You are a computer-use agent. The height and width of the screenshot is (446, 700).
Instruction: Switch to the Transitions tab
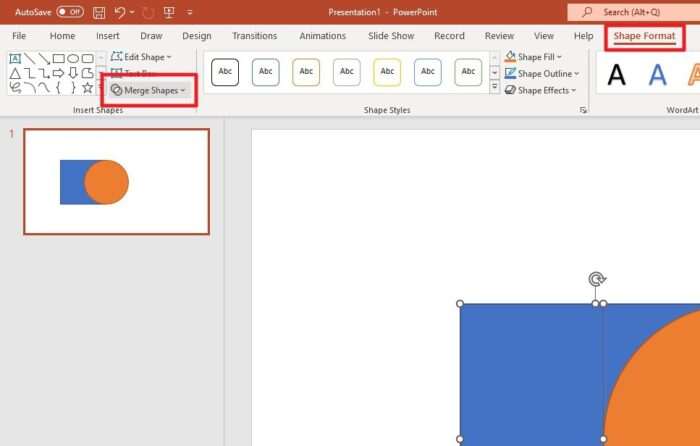254,36
